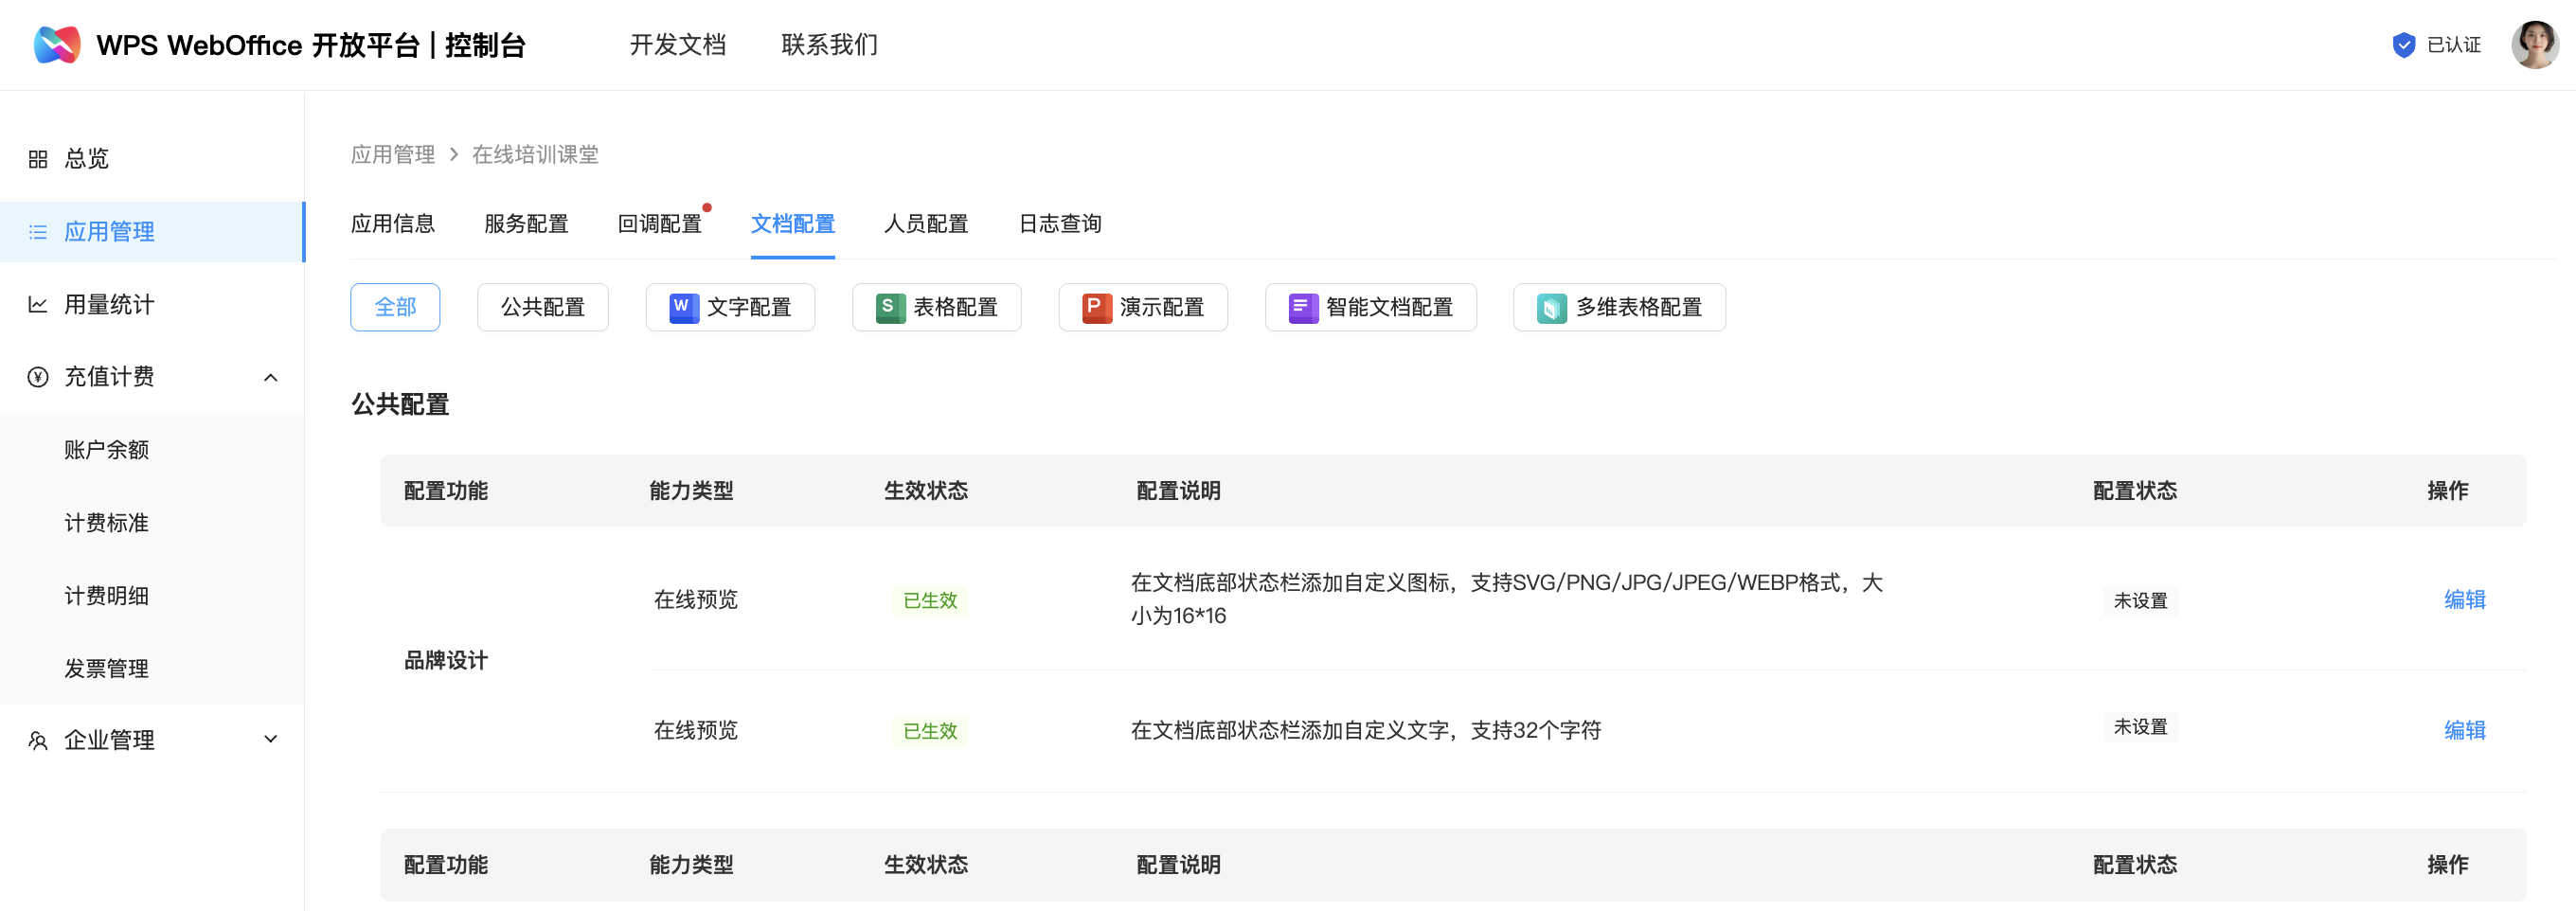Select the 智能文档配置 icon filter

[x=1302, y=307]
